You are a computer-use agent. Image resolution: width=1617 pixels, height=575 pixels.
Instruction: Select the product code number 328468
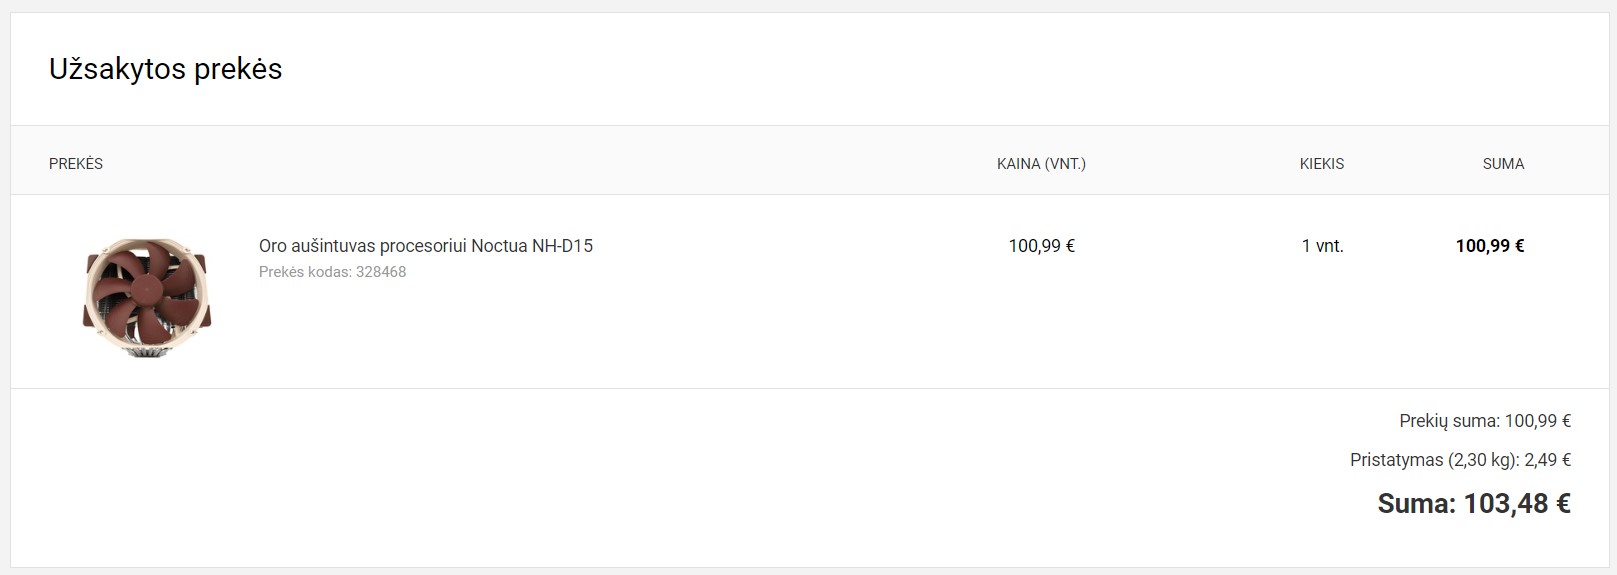pyautogui.click(x=381, y=272)
